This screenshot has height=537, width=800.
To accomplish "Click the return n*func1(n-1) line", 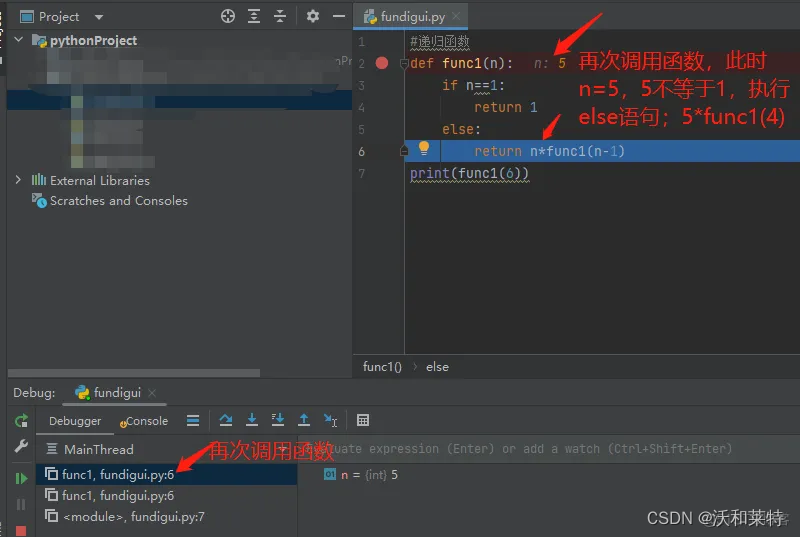I will [549, 151].
